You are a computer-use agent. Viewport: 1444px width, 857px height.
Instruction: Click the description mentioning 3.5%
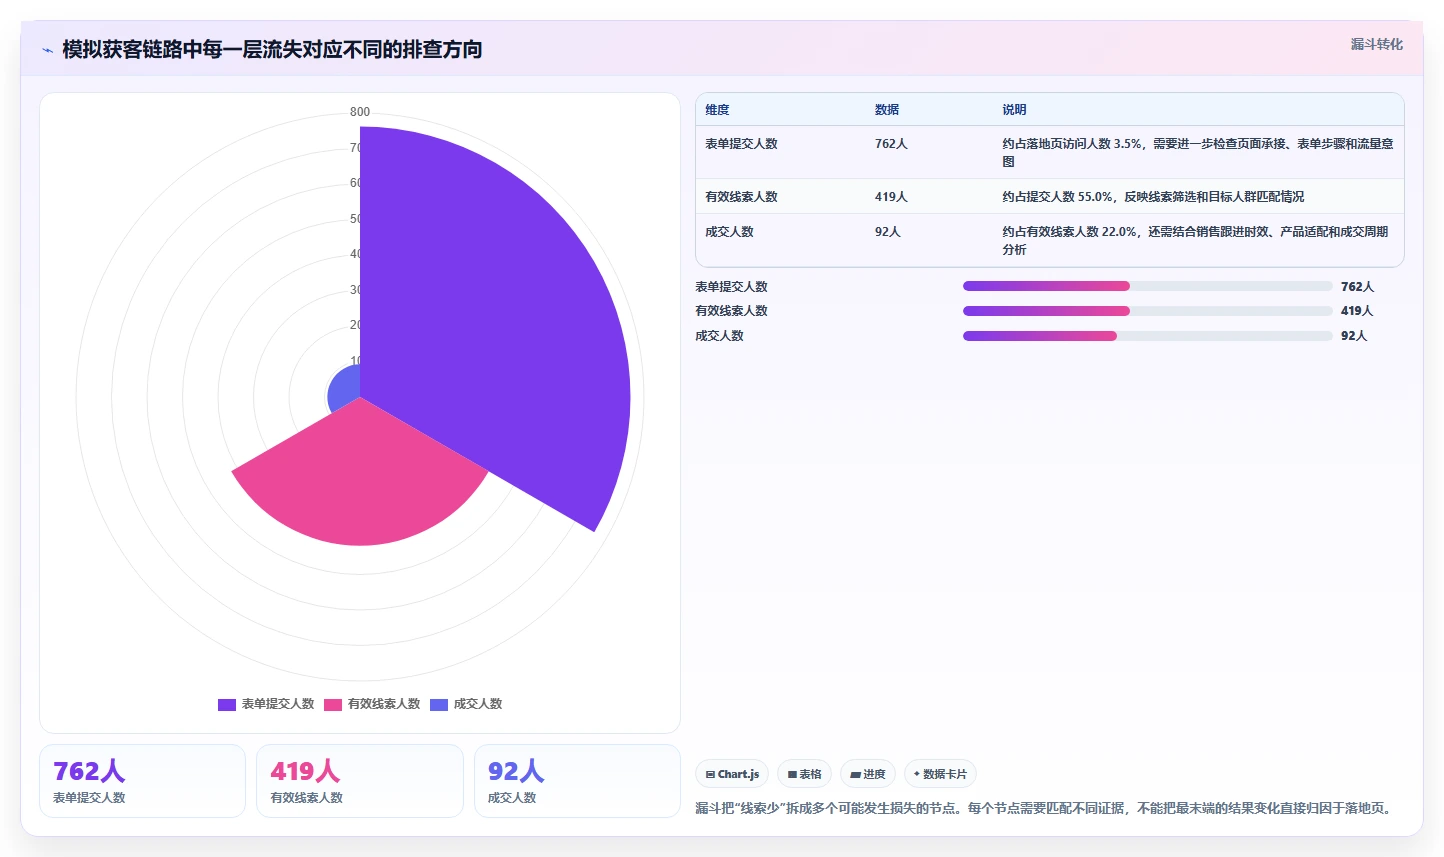click(x=1198, y=152)
